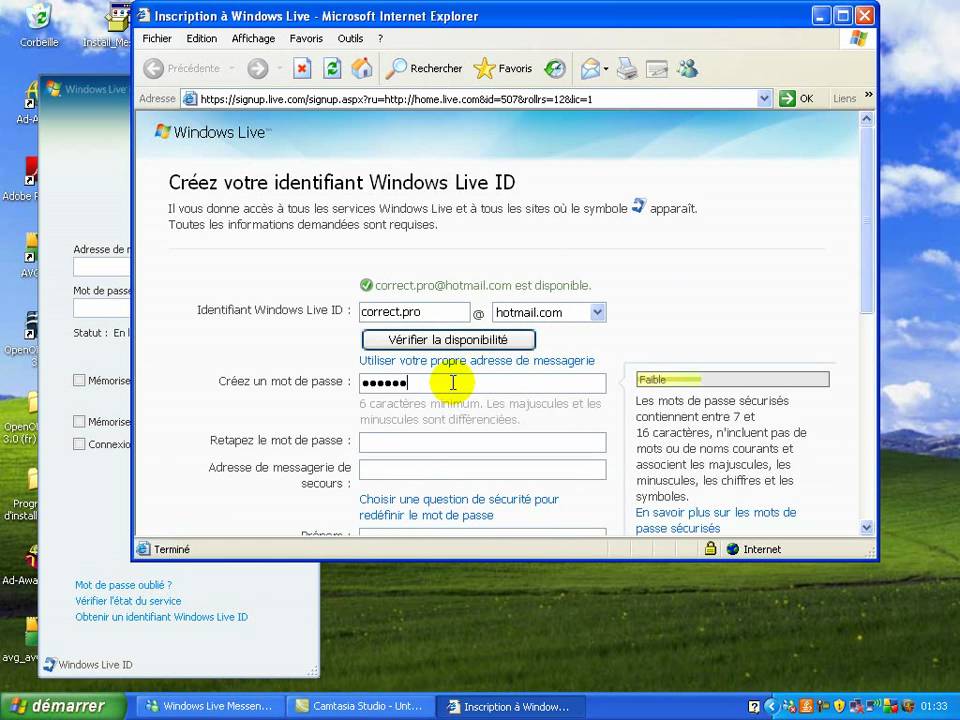Open the Edition menu
This screenshot has height=720, width=960.
201,39
